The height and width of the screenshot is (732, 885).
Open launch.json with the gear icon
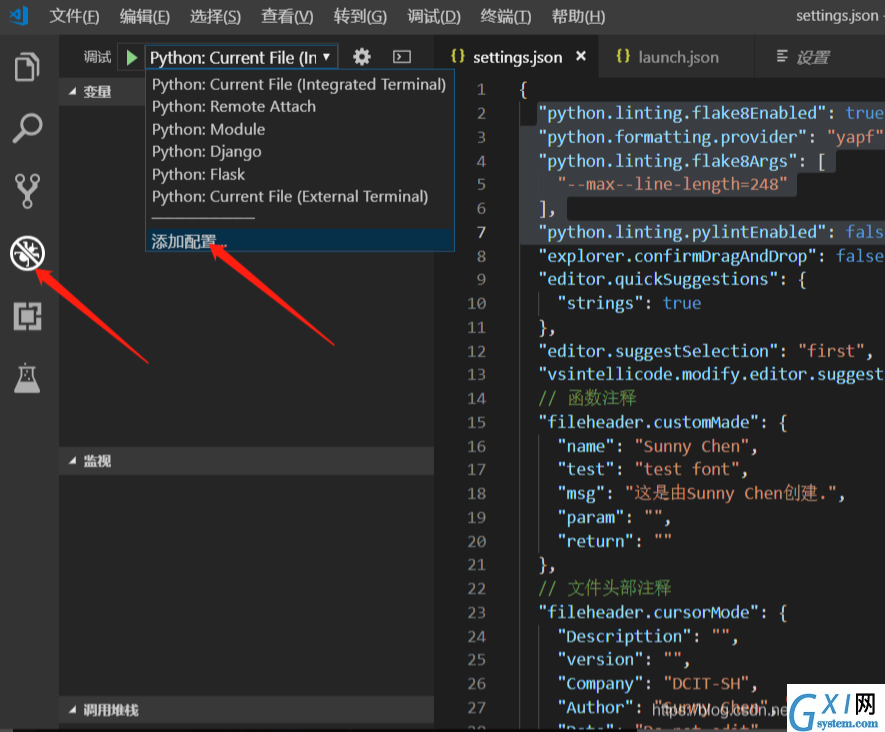pos(362,57)
